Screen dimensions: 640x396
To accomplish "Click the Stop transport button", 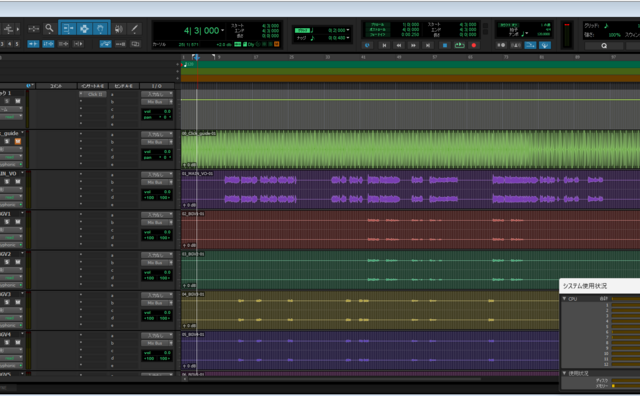I will tap(444, 45).
